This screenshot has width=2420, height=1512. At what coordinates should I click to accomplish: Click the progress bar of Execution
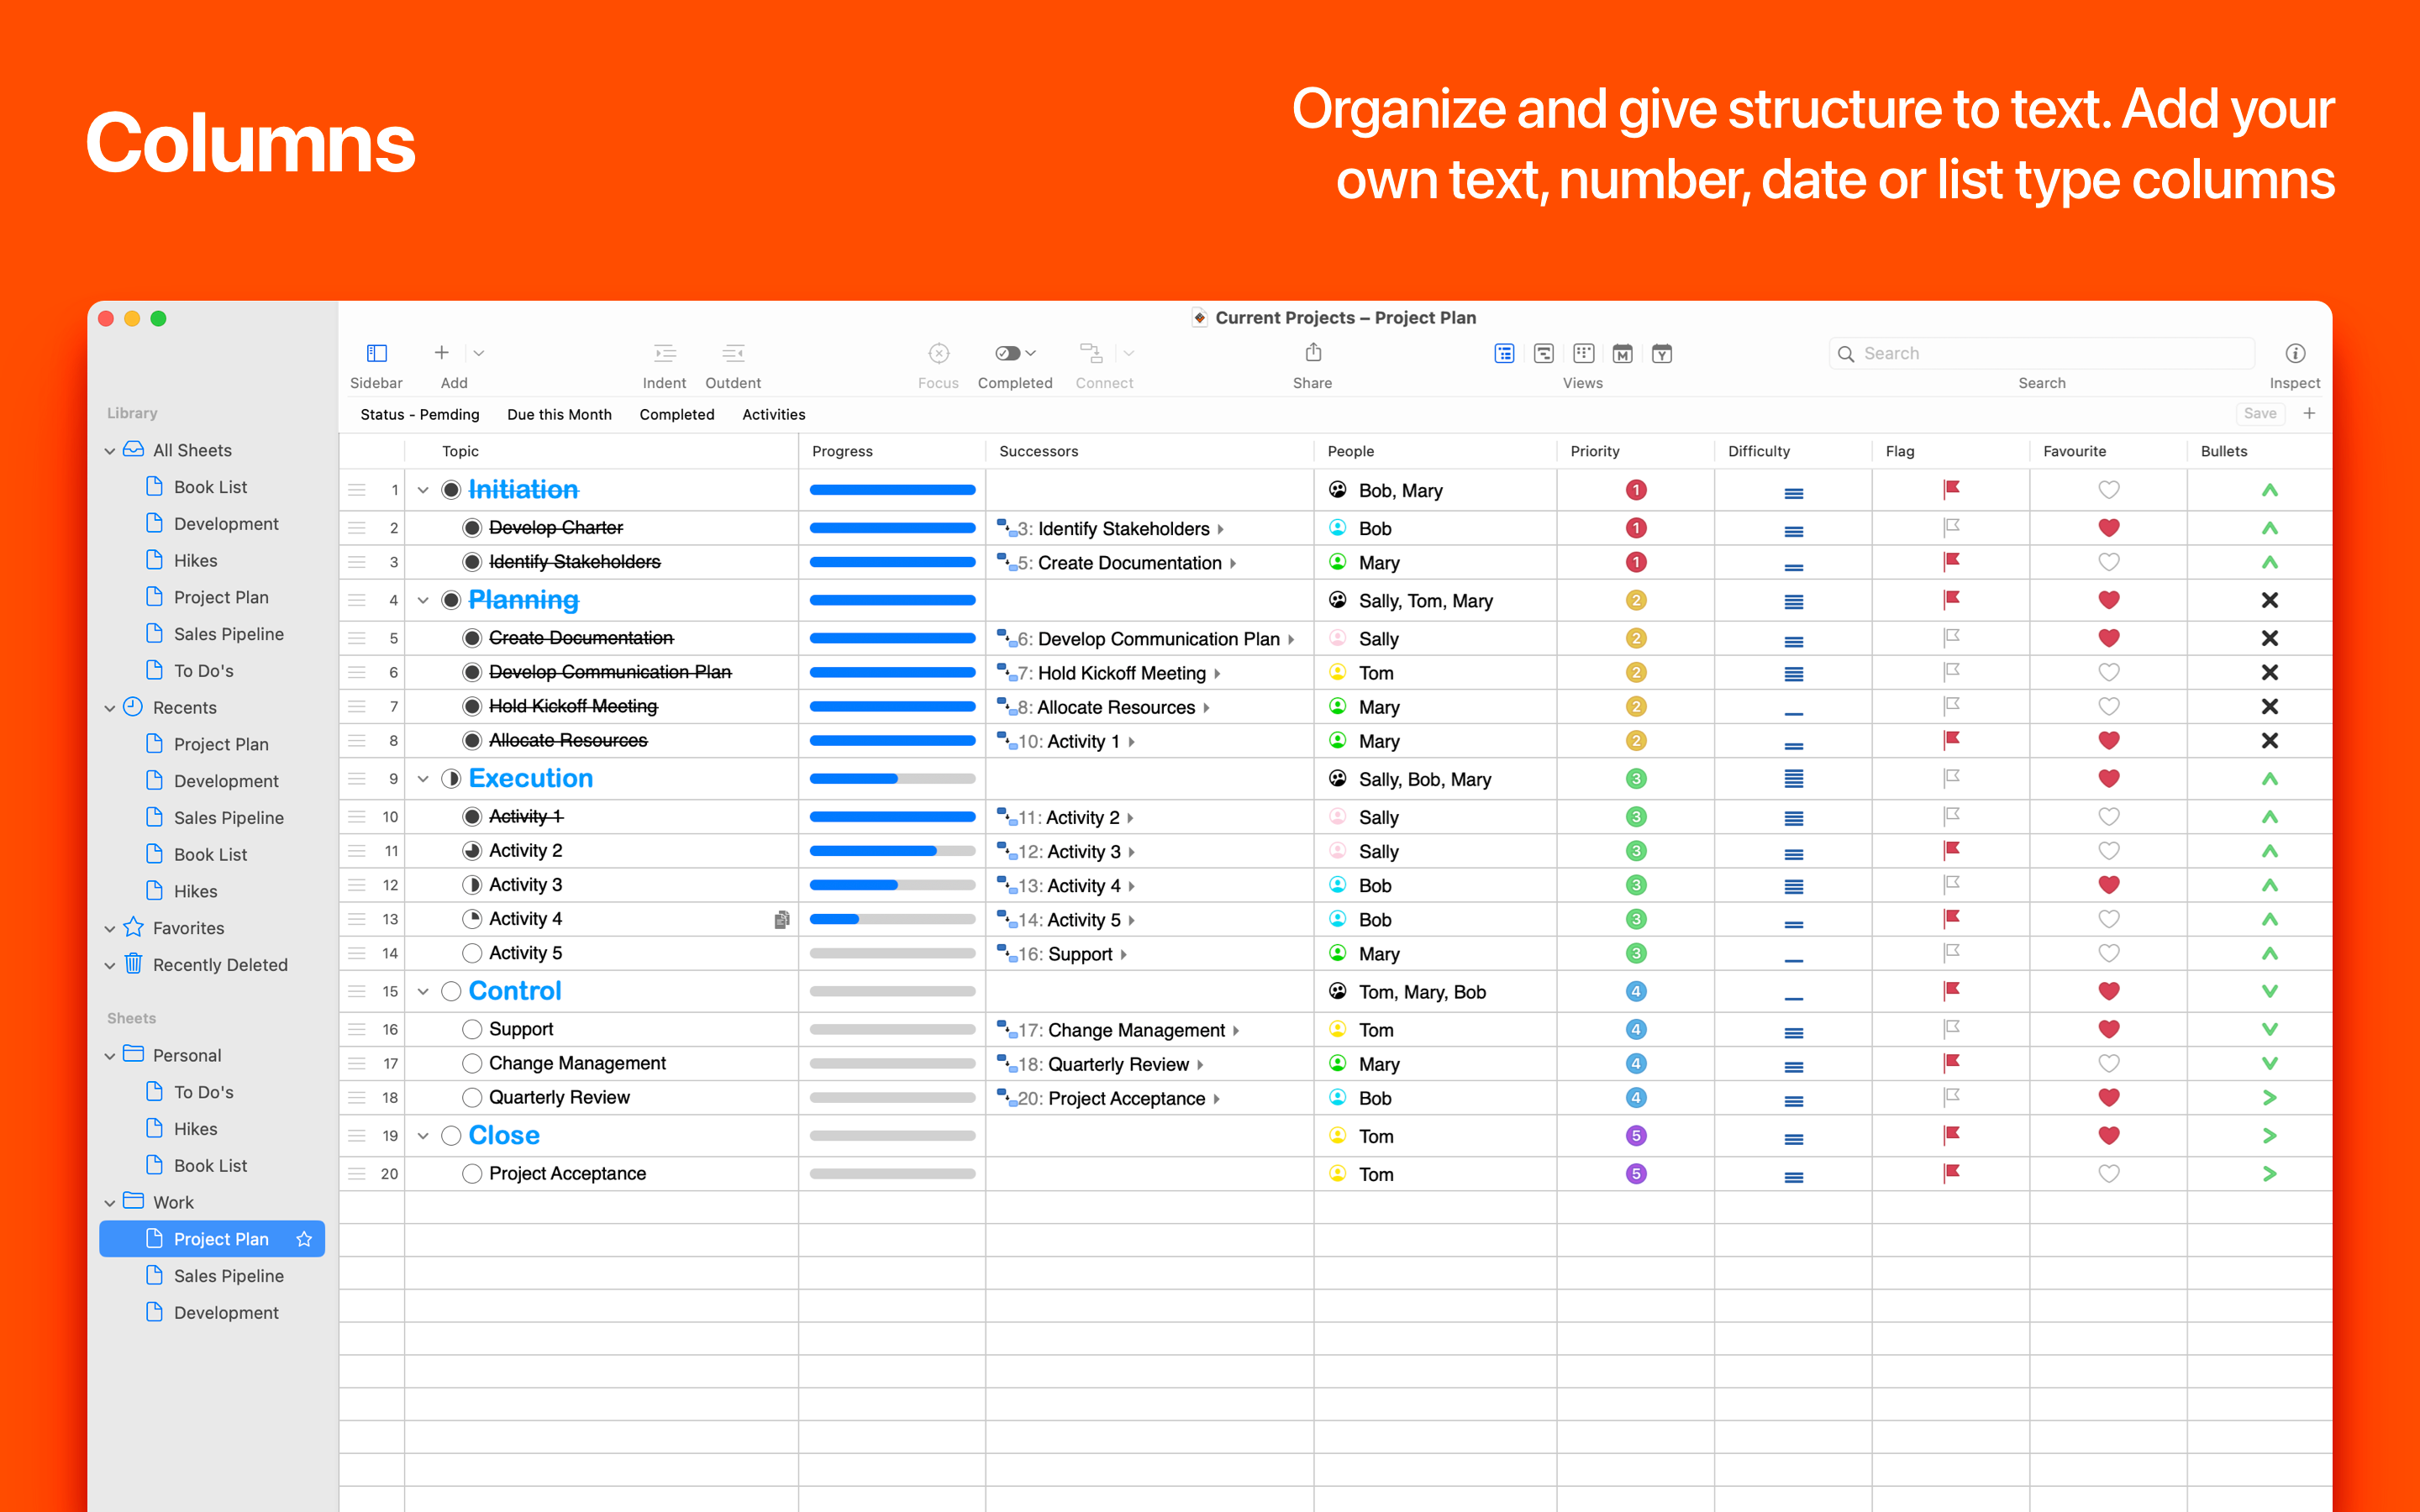click(892, 778)
